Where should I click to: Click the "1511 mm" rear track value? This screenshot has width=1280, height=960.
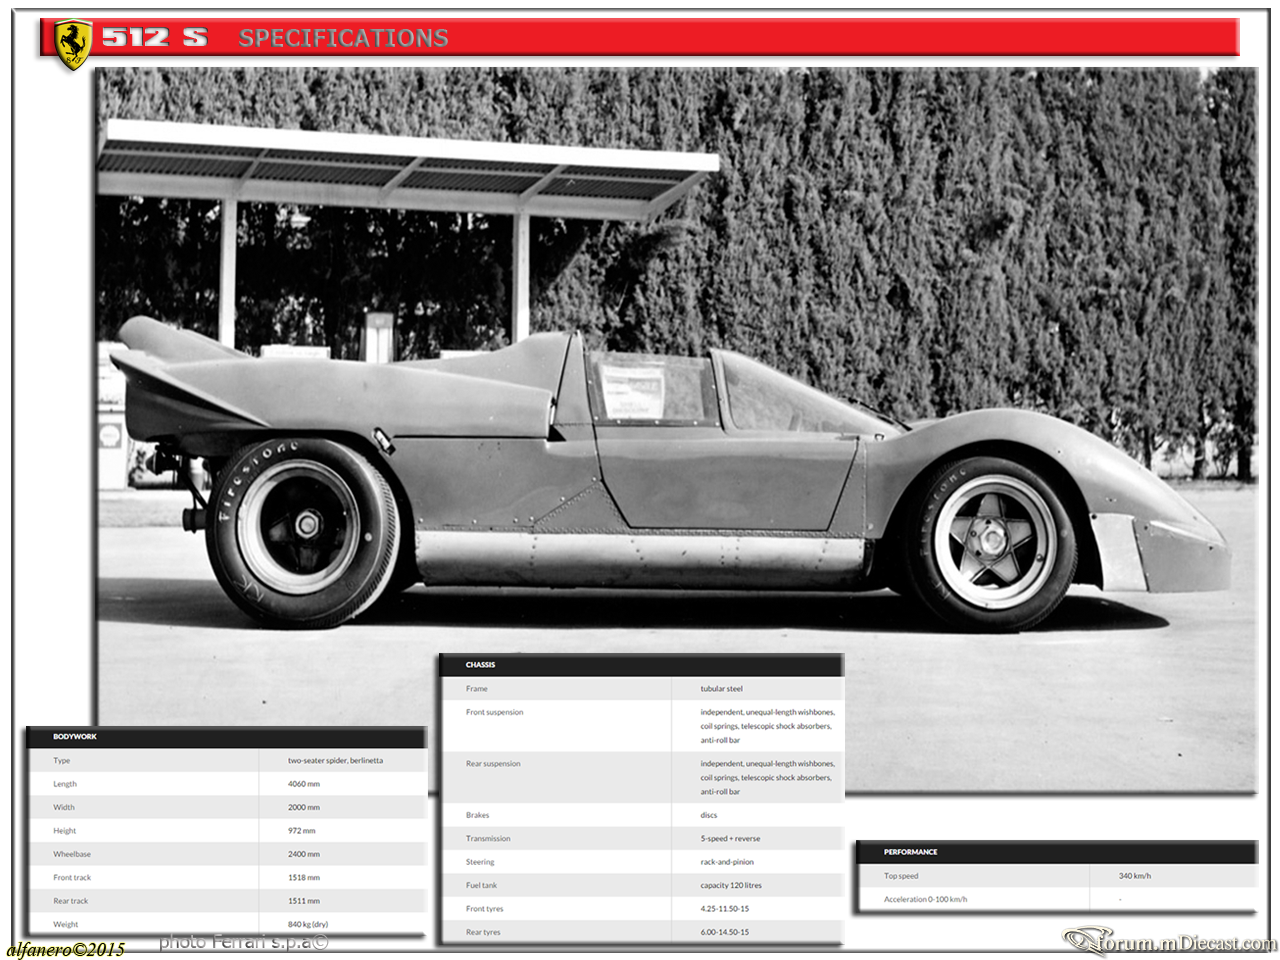304,901
